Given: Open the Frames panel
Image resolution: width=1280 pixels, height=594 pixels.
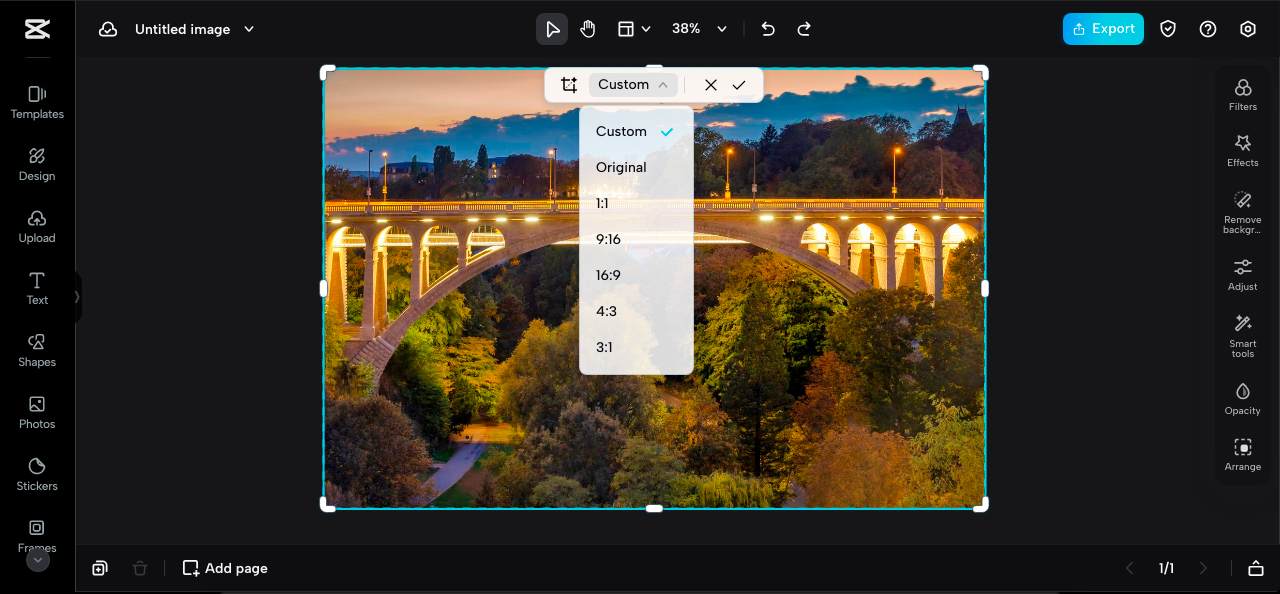Looking at the screenshot, I should coord(37,535).
